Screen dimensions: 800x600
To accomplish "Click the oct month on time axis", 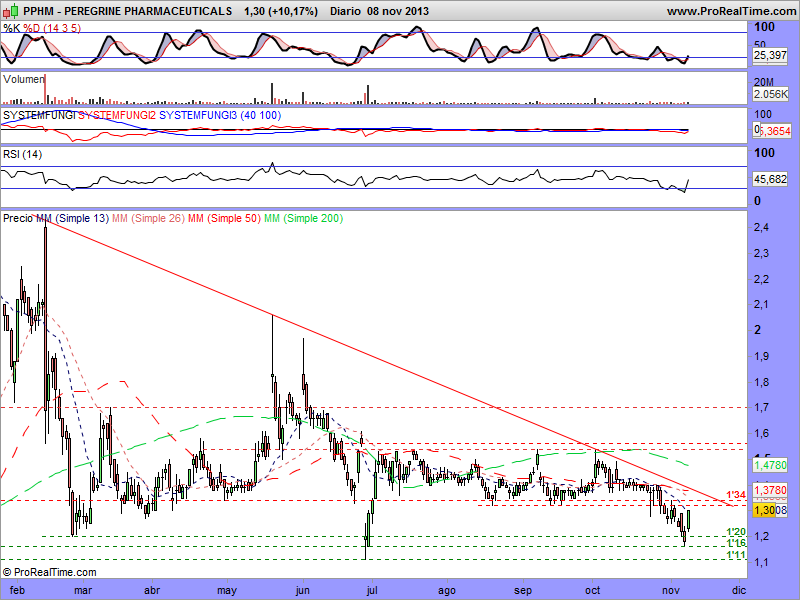I will [x=592, y=590].
